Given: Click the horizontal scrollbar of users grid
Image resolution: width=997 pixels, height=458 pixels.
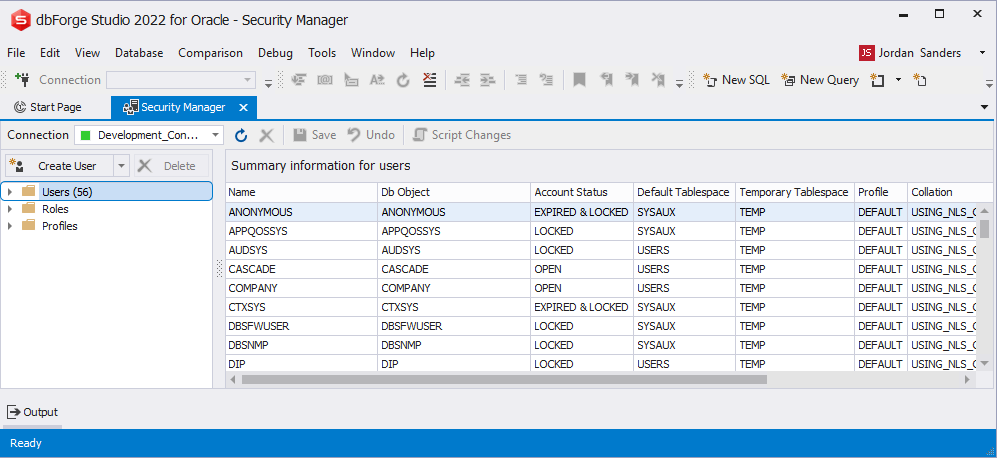Looking at the screenshot, I should coord(504,379).
